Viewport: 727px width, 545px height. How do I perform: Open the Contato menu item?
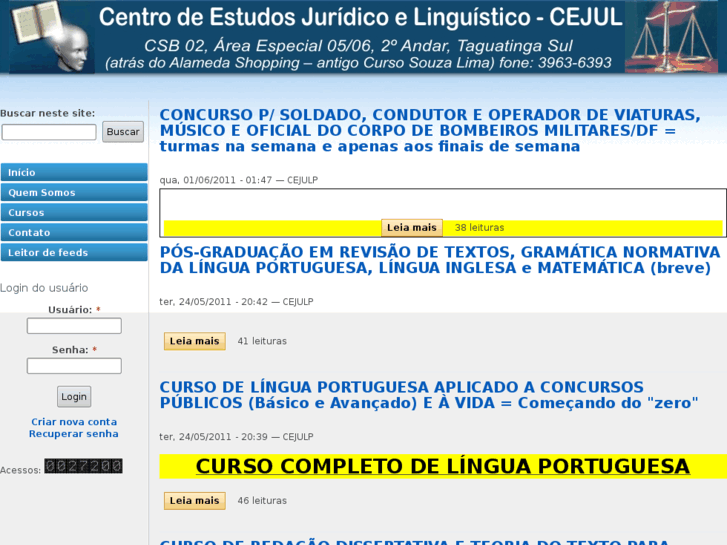[74, 232]
